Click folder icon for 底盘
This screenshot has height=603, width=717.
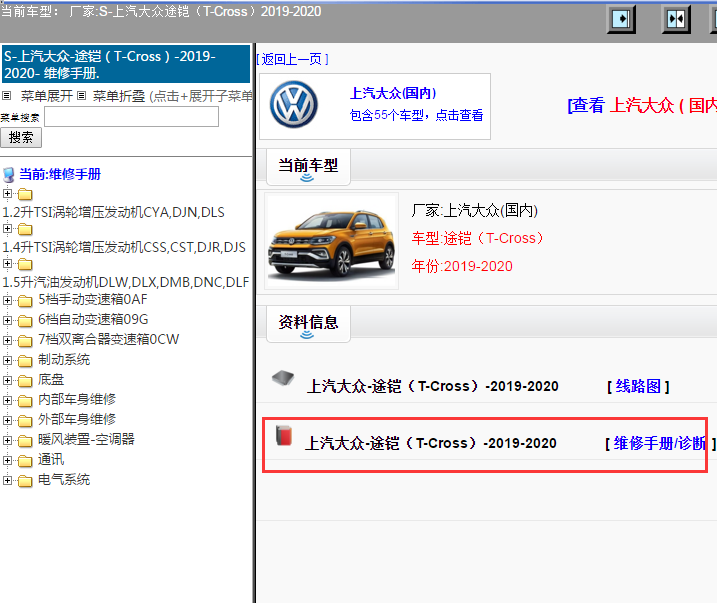[25, 380]
